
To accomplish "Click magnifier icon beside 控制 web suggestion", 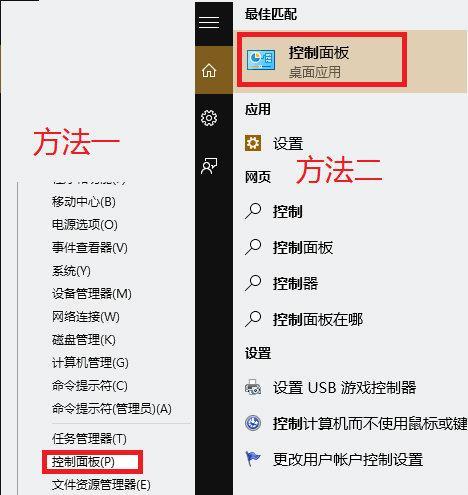I will [x=253, y=211].
